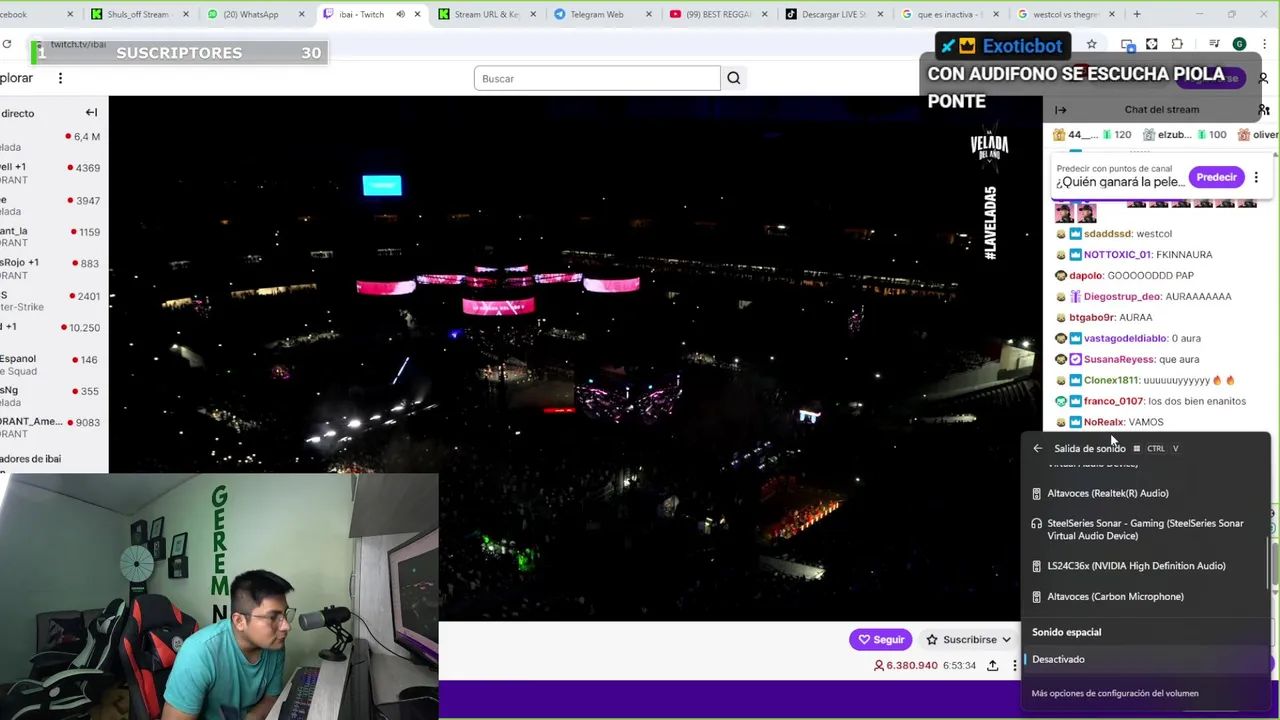Select LS24C36x NVIDIA High Definition Audio
This screenshot has width=1280, height=720.
(x=1145, y=566)
